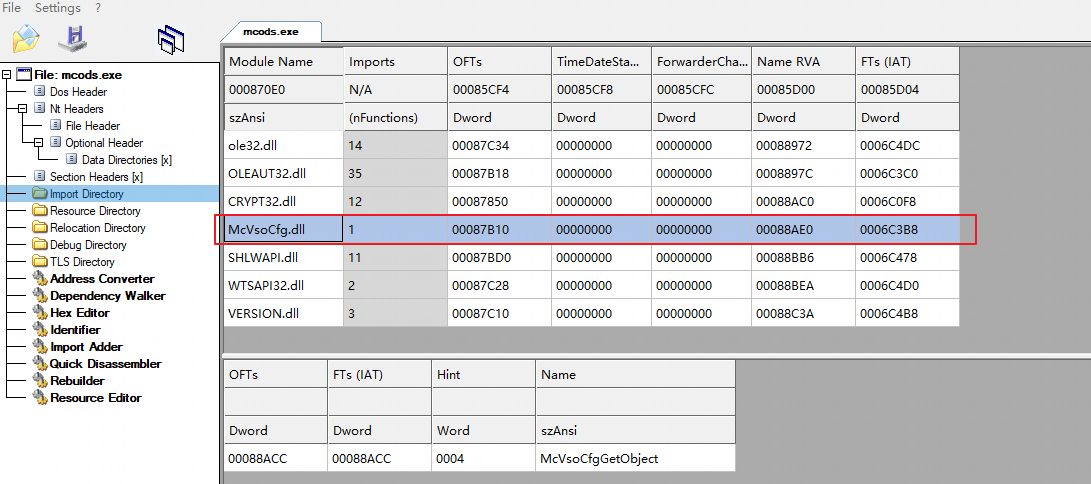Click the upper table's OFTs column header
Image resolution: width=1091 pixels, height=484 pixels.
click(499, 61)
